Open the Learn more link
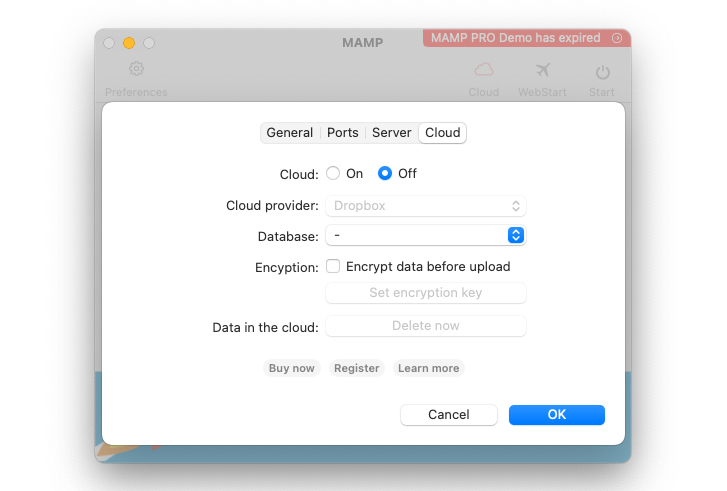 (x=429, y=368)
